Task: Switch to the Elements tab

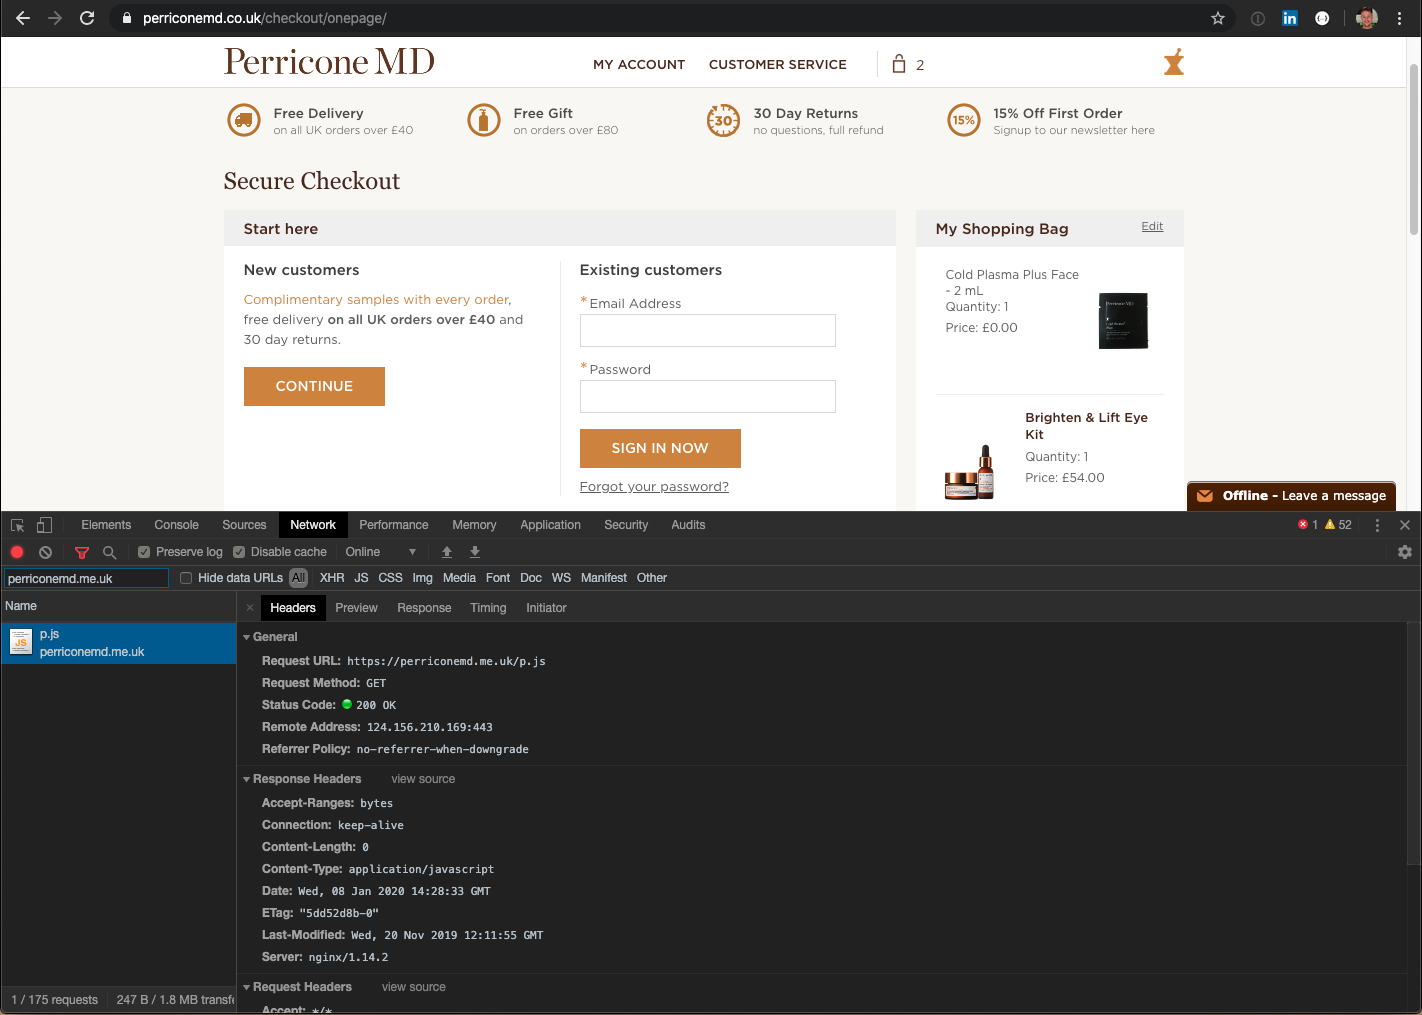Action: coord(106,525)
